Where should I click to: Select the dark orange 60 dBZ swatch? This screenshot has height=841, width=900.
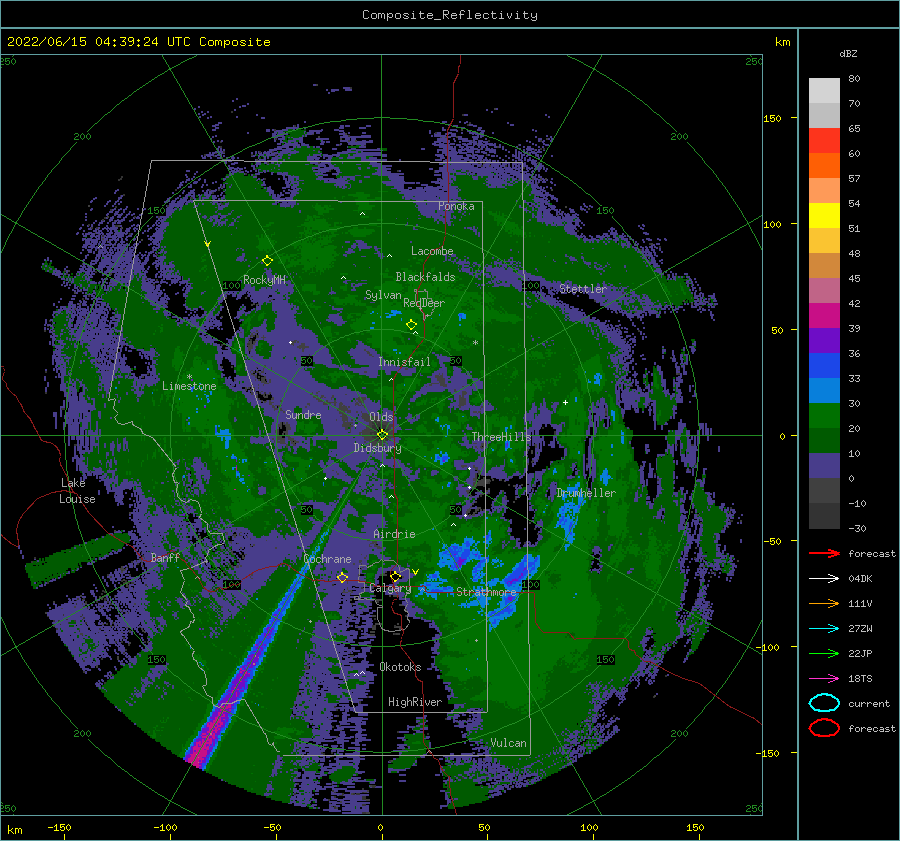pos(824,165)
